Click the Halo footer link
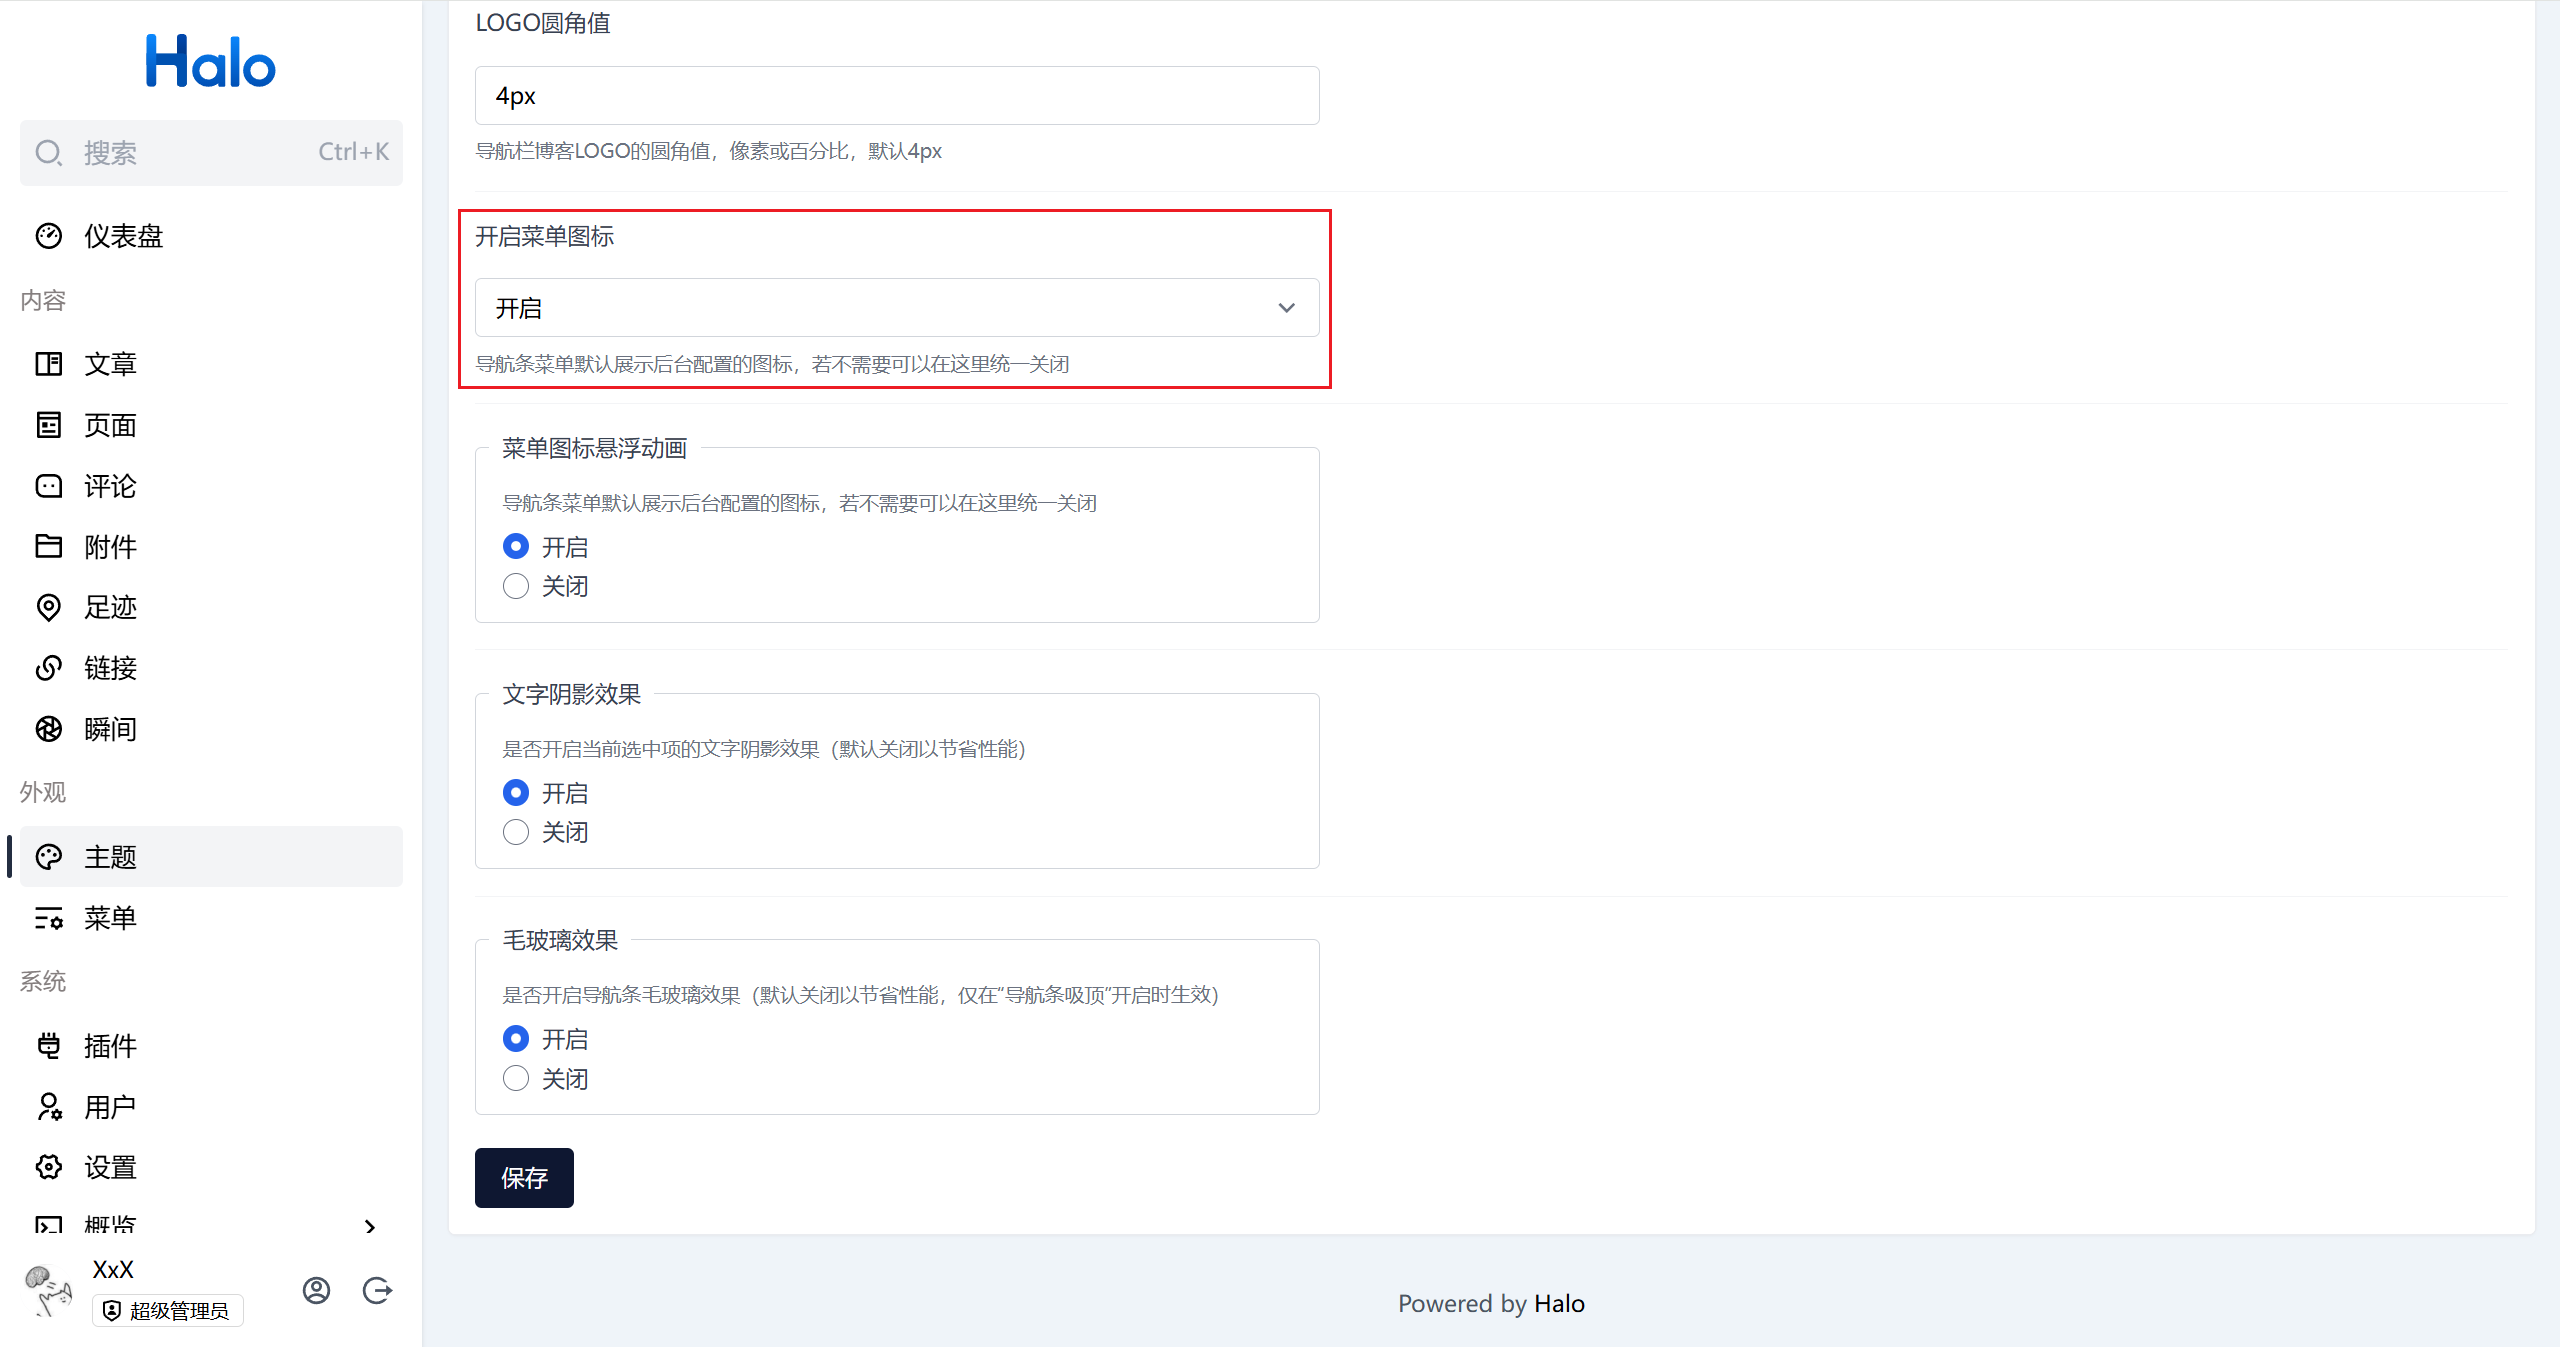Image resolution: width=2560 pixels, height=1347 pixels. 1559,1304
